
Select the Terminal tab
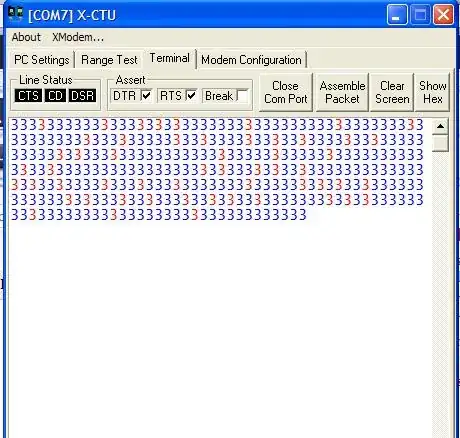click(x=170, y=59)
